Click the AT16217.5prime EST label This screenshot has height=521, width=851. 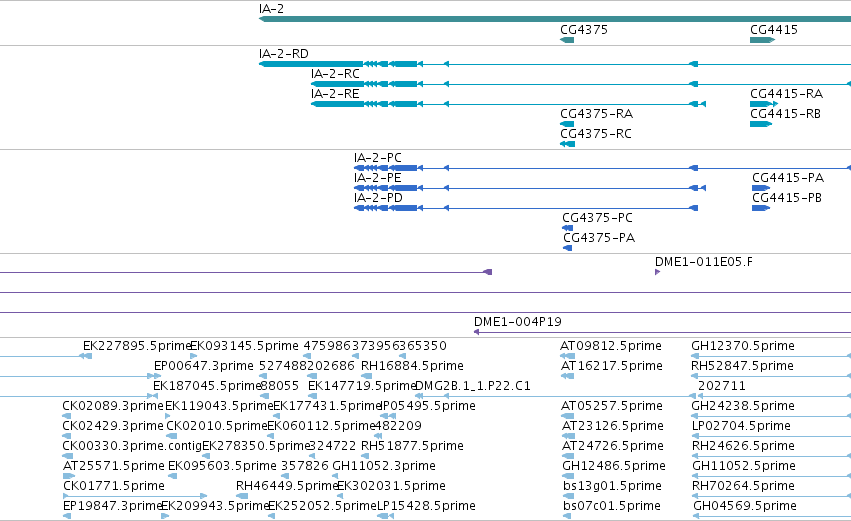coord(612,366)
